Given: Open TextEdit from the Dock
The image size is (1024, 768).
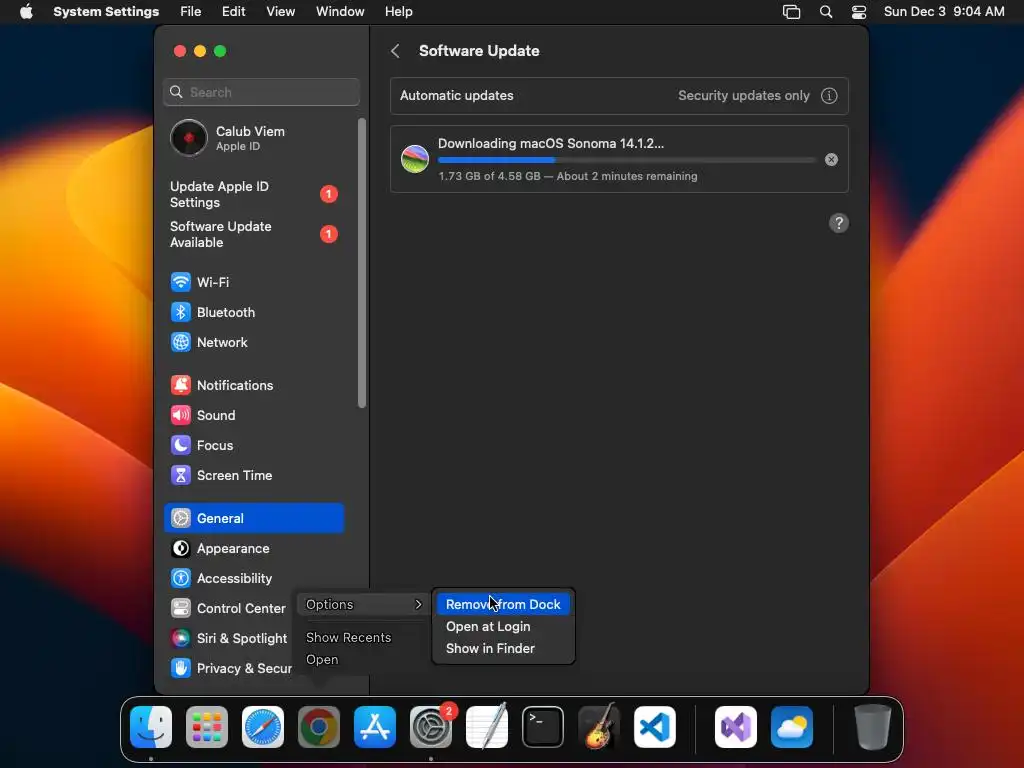Looking at the screenshot, I should tap(487, 727).
